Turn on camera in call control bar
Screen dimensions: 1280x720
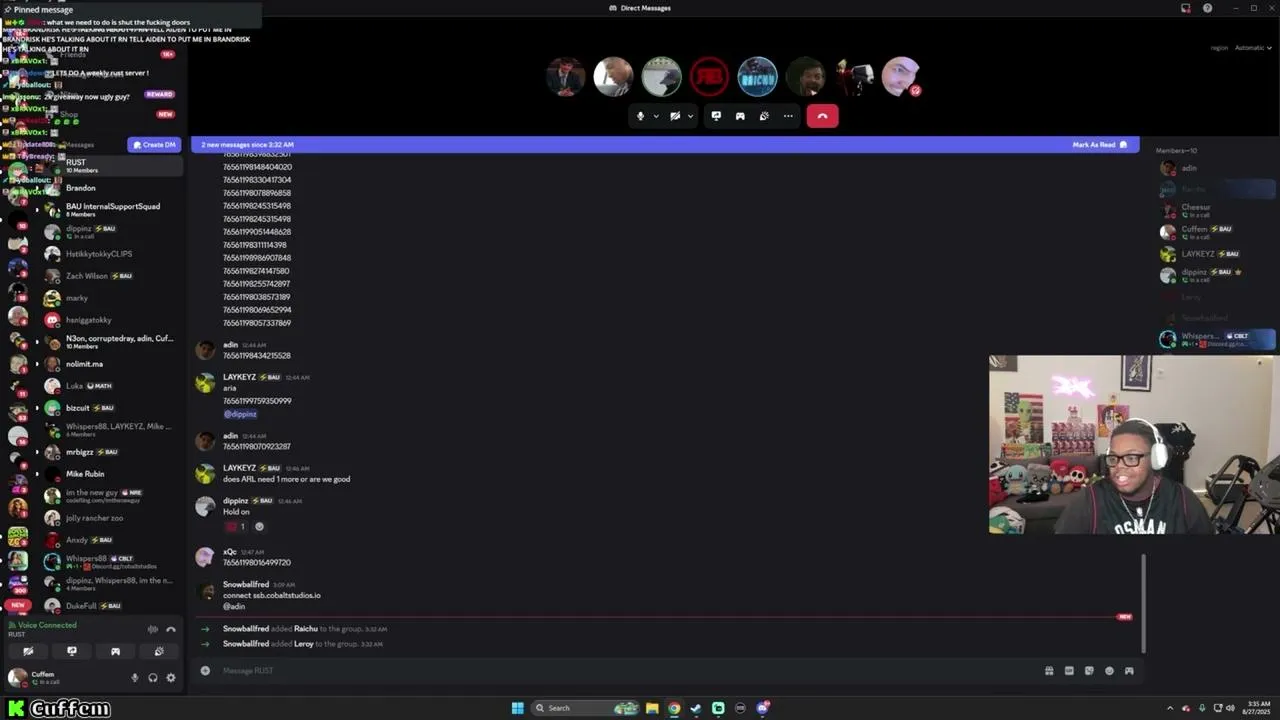(x=675, y=116)
